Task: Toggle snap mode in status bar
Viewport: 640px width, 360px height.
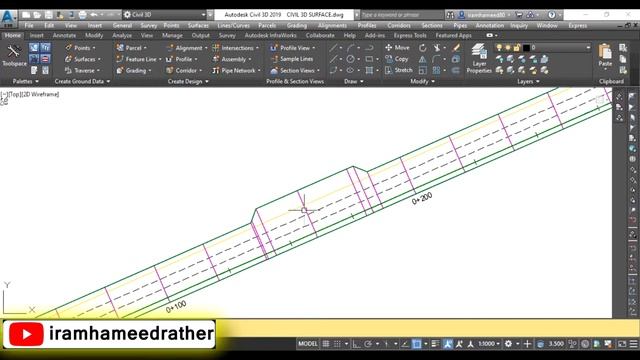Action: [337, 344]
